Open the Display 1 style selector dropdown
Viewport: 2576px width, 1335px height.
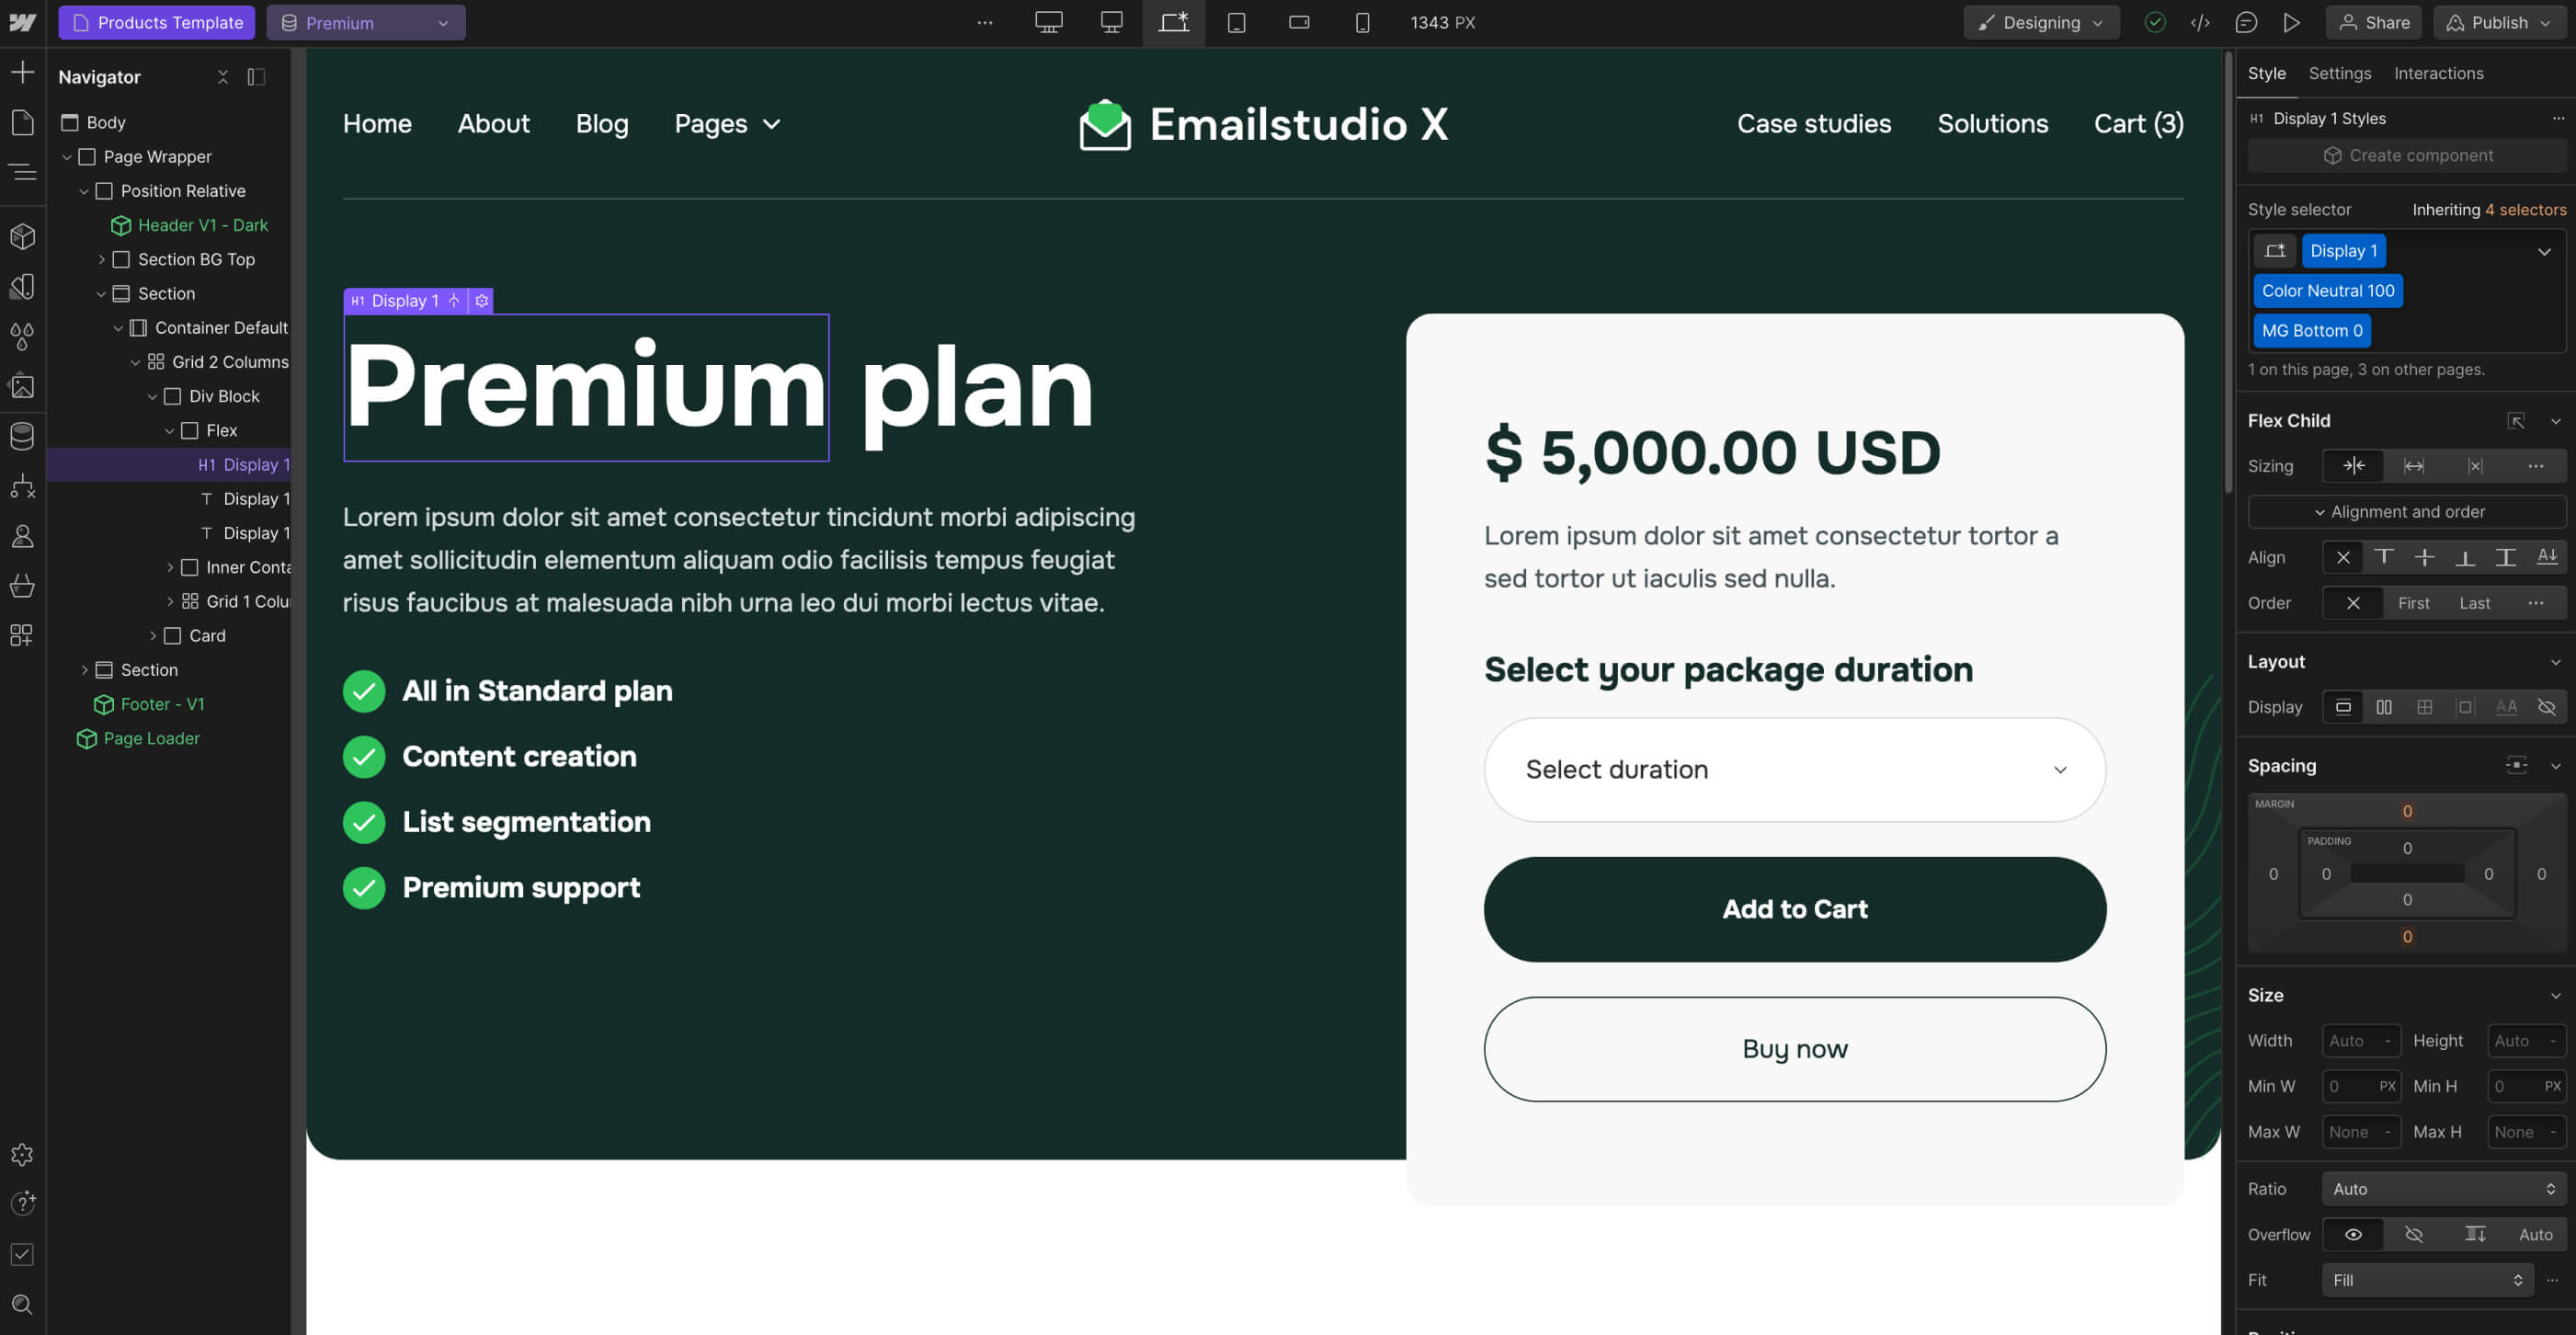(2545, 251)
